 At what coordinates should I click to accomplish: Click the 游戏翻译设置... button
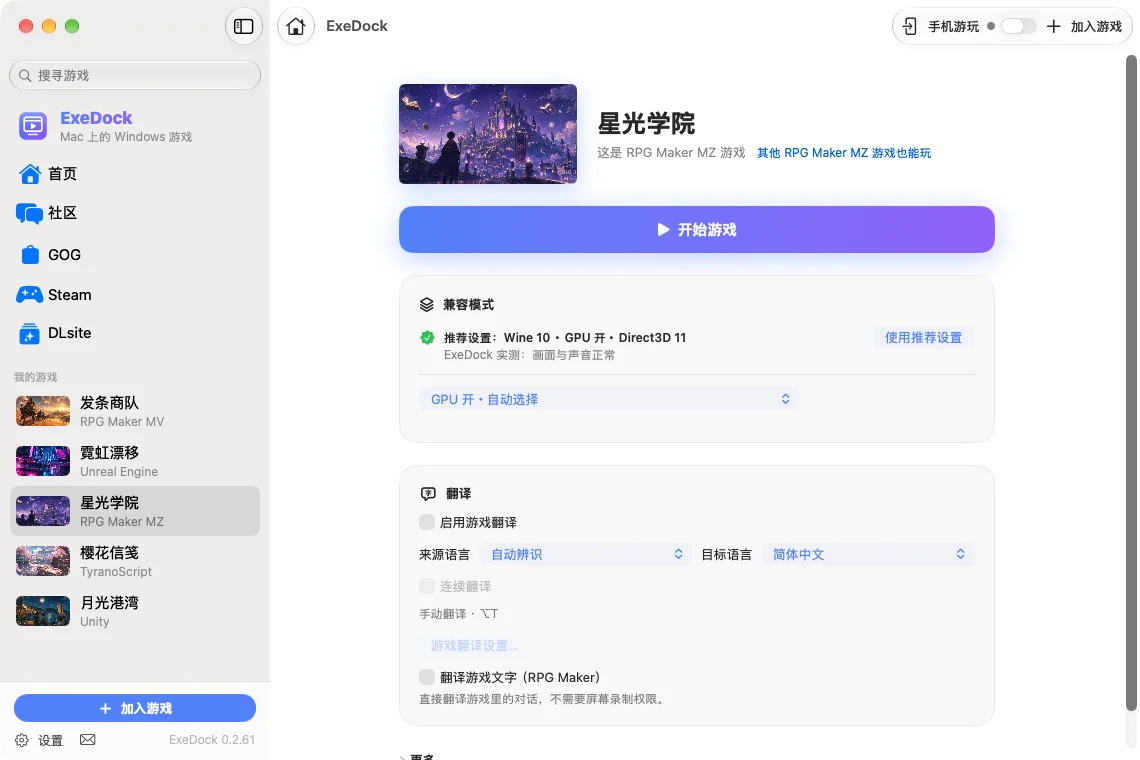(474, 645)
